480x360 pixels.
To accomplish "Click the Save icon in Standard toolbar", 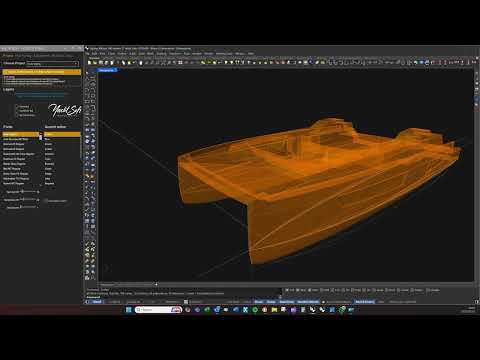I will 101,62.
